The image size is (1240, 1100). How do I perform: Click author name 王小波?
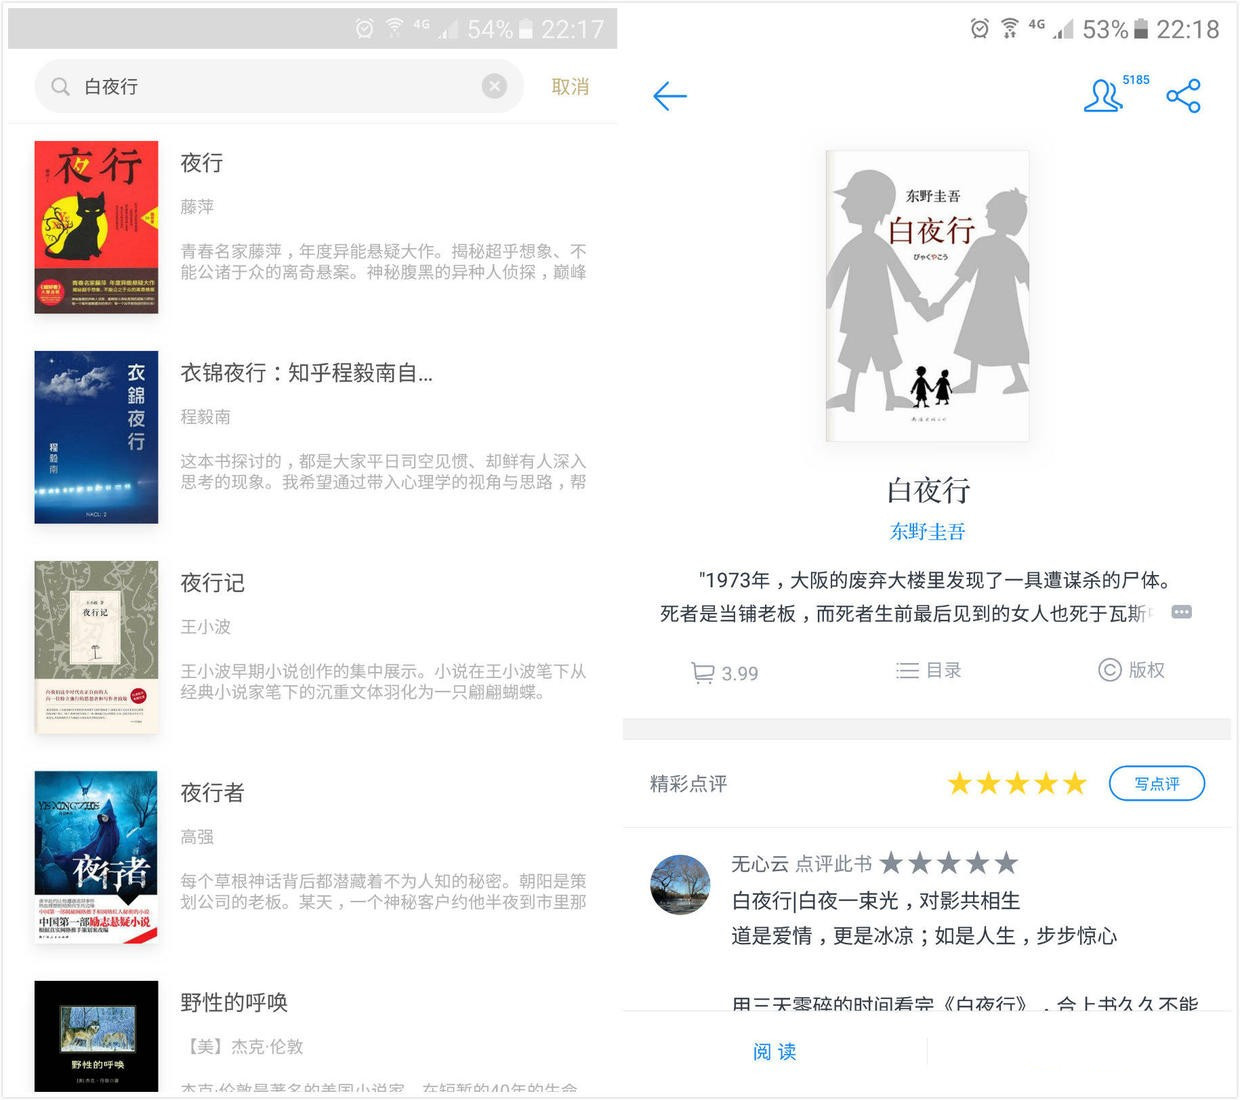(205, 627)
